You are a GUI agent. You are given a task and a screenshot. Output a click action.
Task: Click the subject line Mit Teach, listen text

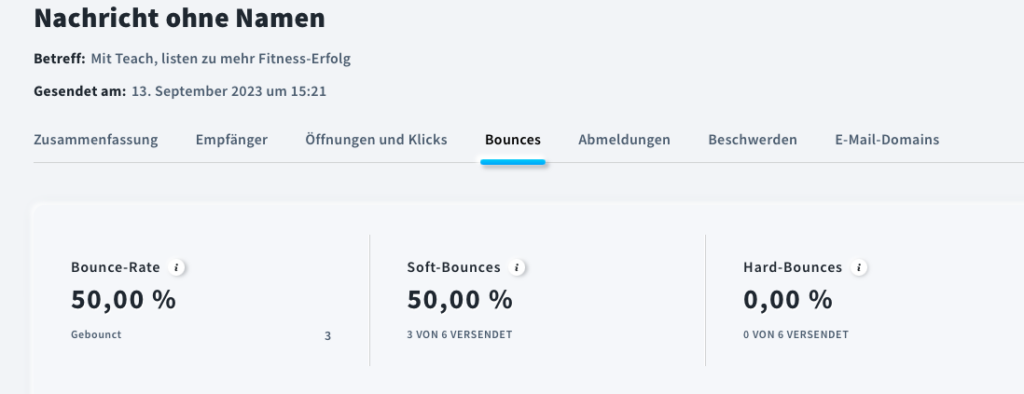tap(221, 59)
